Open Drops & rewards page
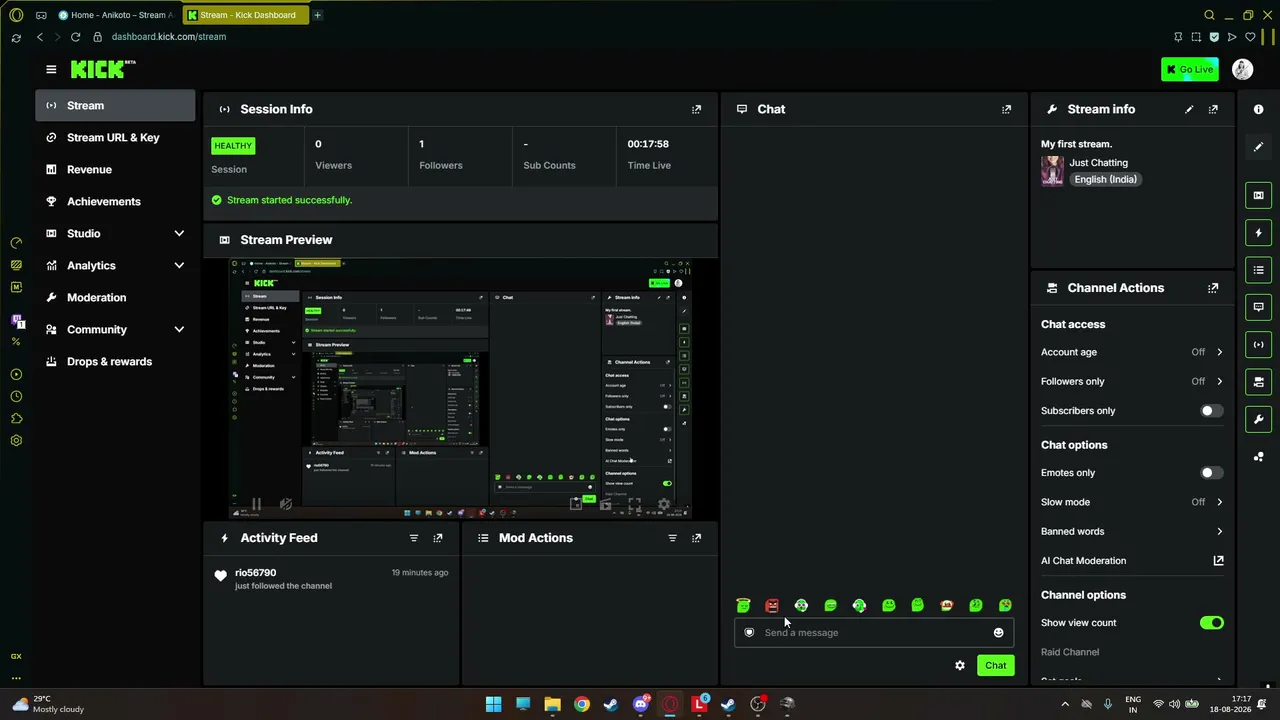Screen dimensions: 1280x720 [x=115, y=361]
